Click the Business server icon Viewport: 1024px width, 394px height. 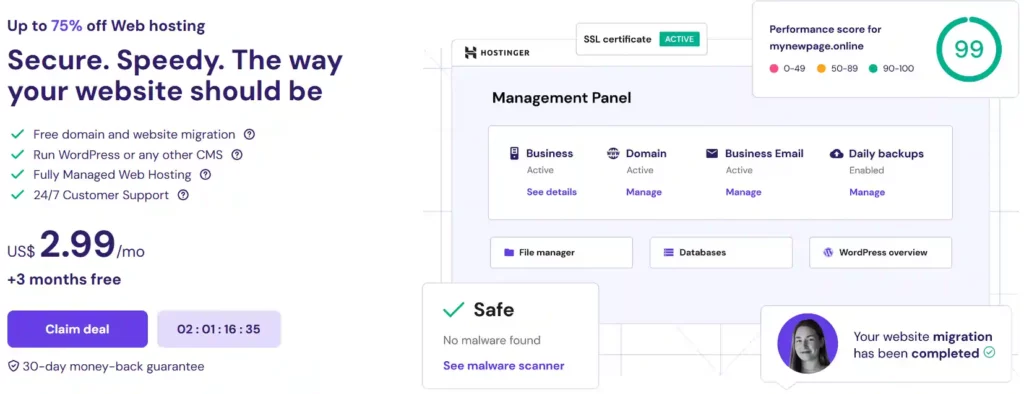pos(514,154)
